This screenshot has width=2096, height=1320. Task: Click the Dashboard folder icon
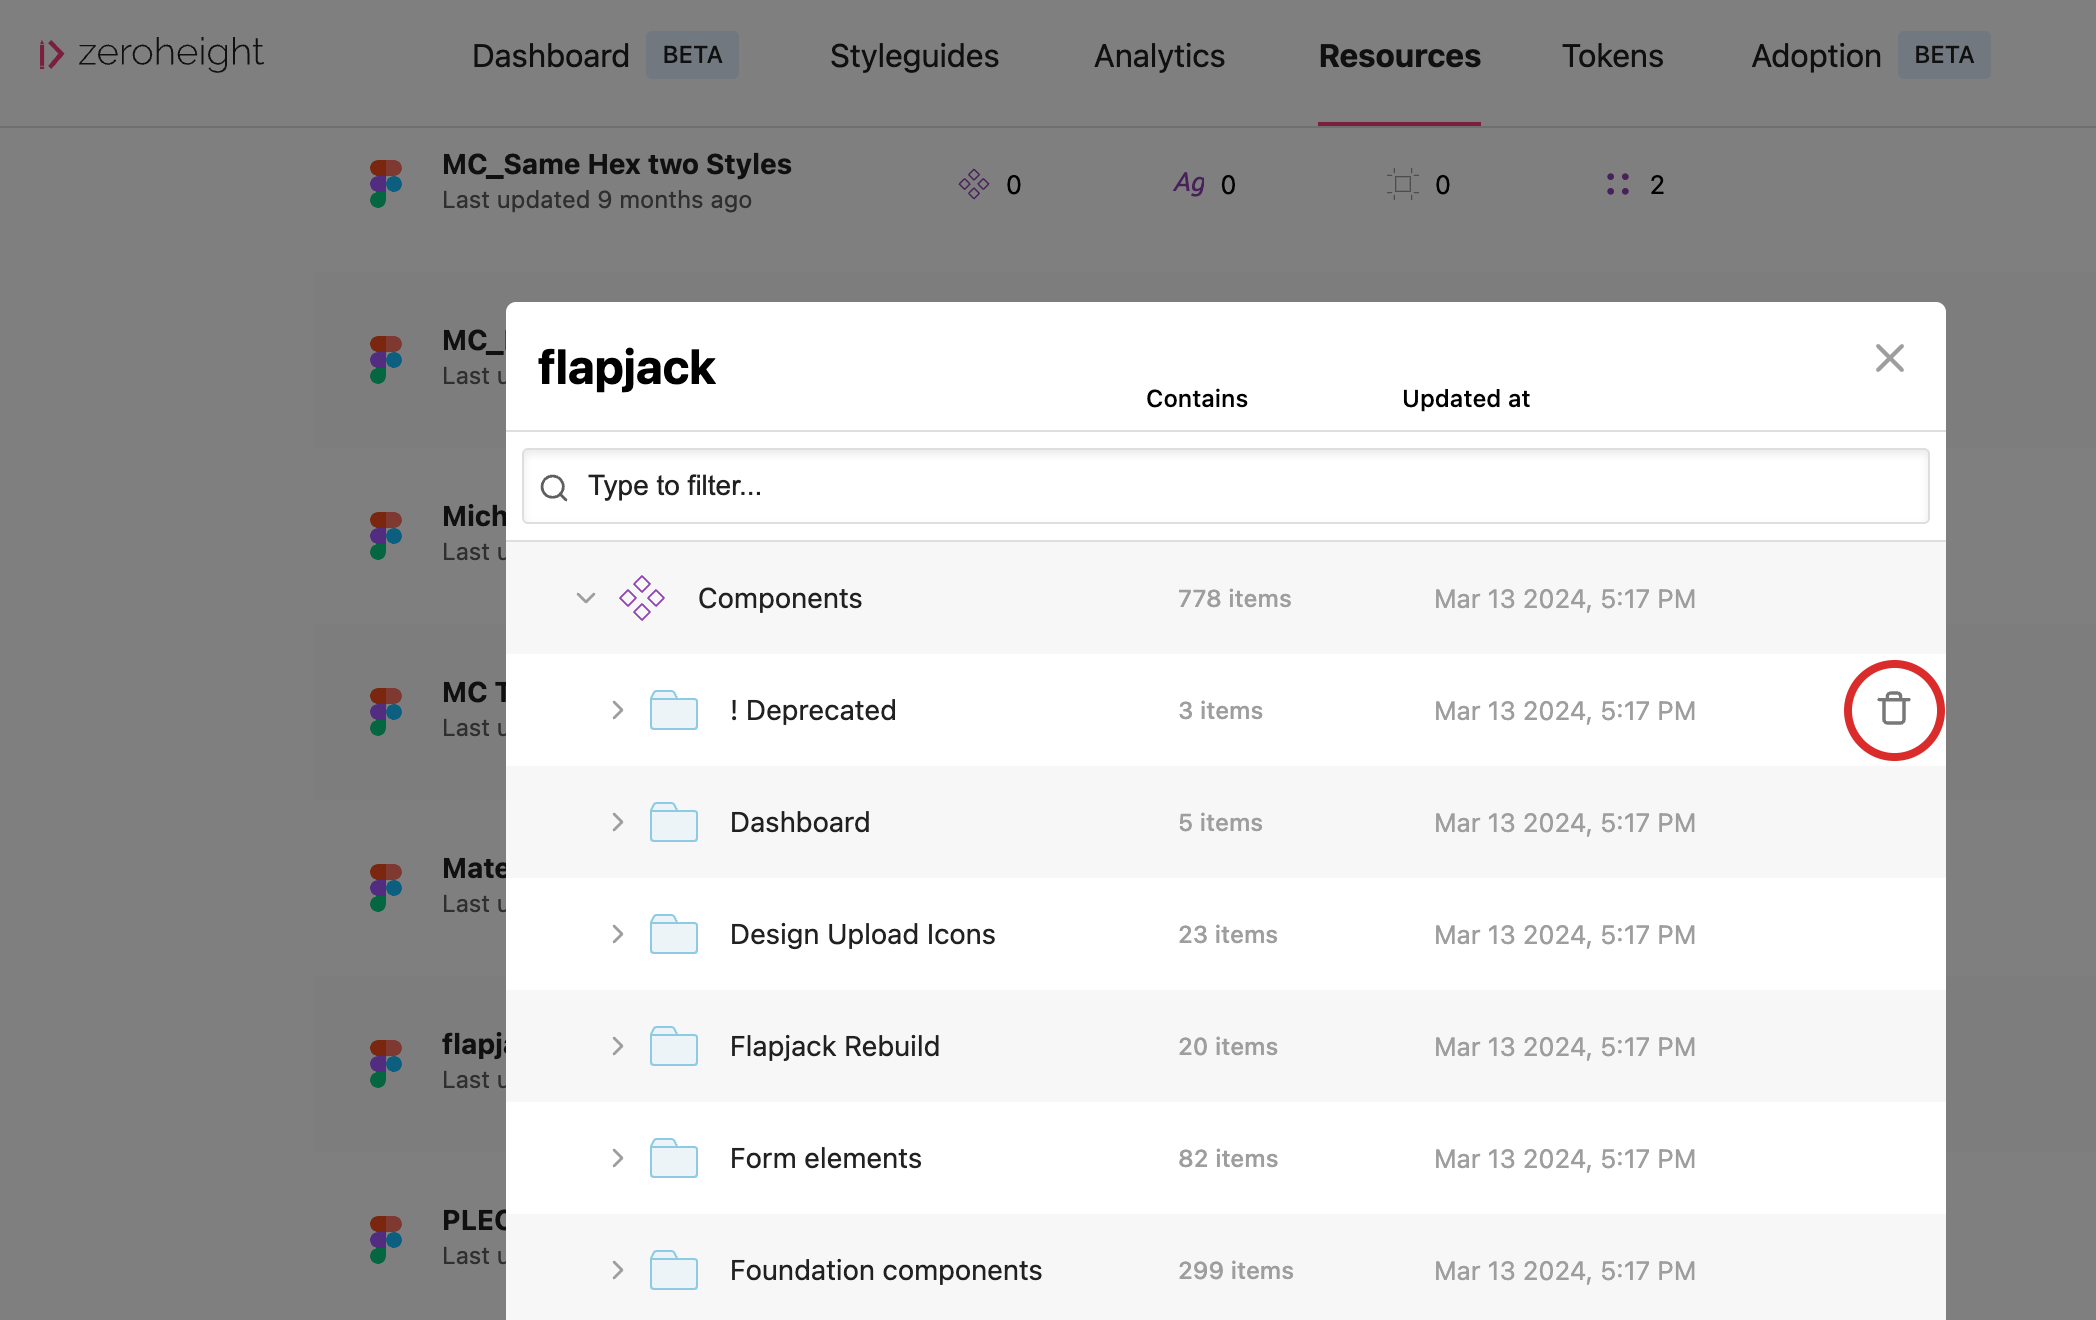tap(673, 822)
